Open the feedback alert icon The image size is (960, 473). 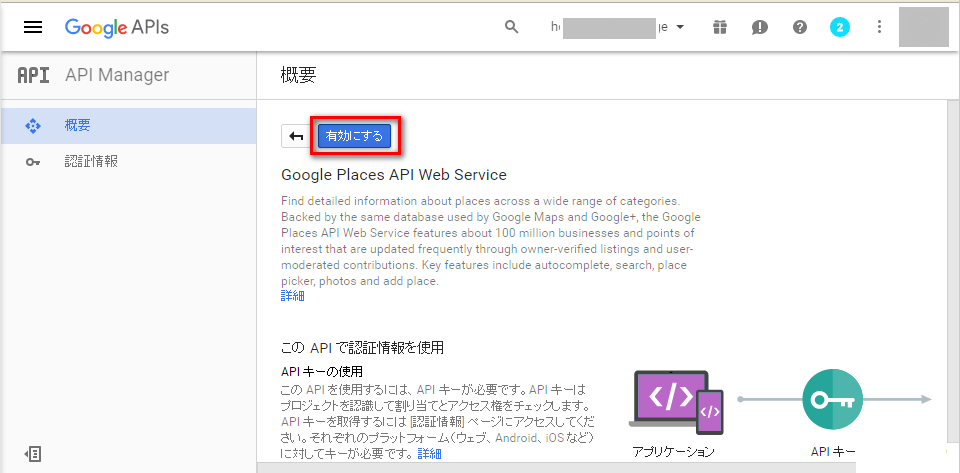[760, 27]
